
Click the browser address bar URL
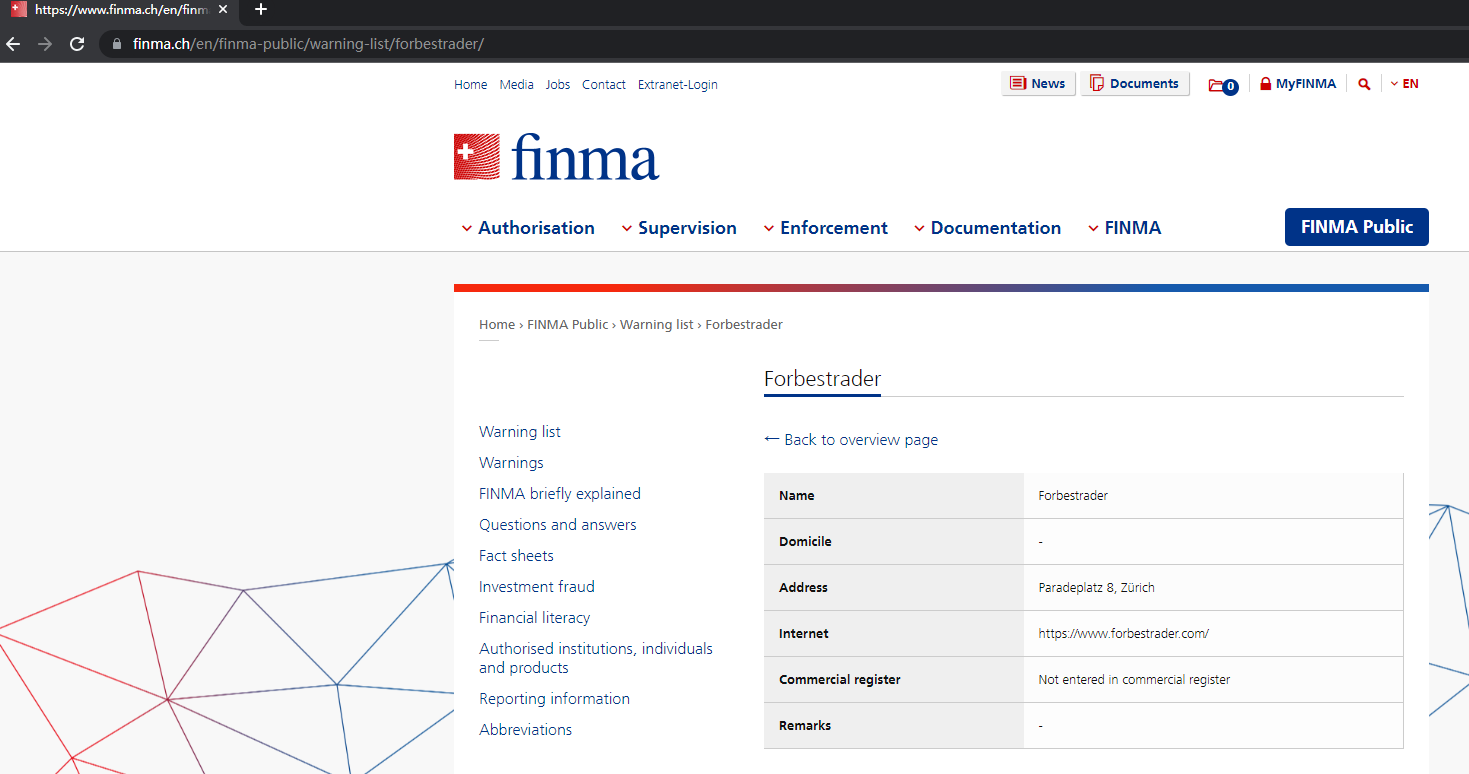tap(308, 44)
